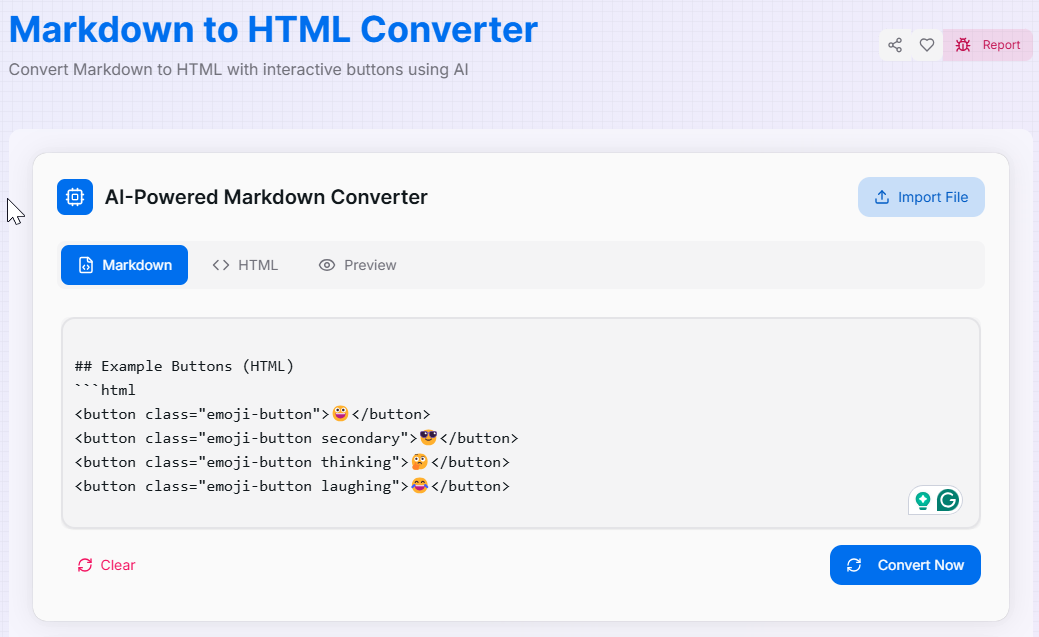Image resolution: width=1039 pixels, height=637 pixels.
Task: Report a bug using the Report button
Action: click(988, 45)
